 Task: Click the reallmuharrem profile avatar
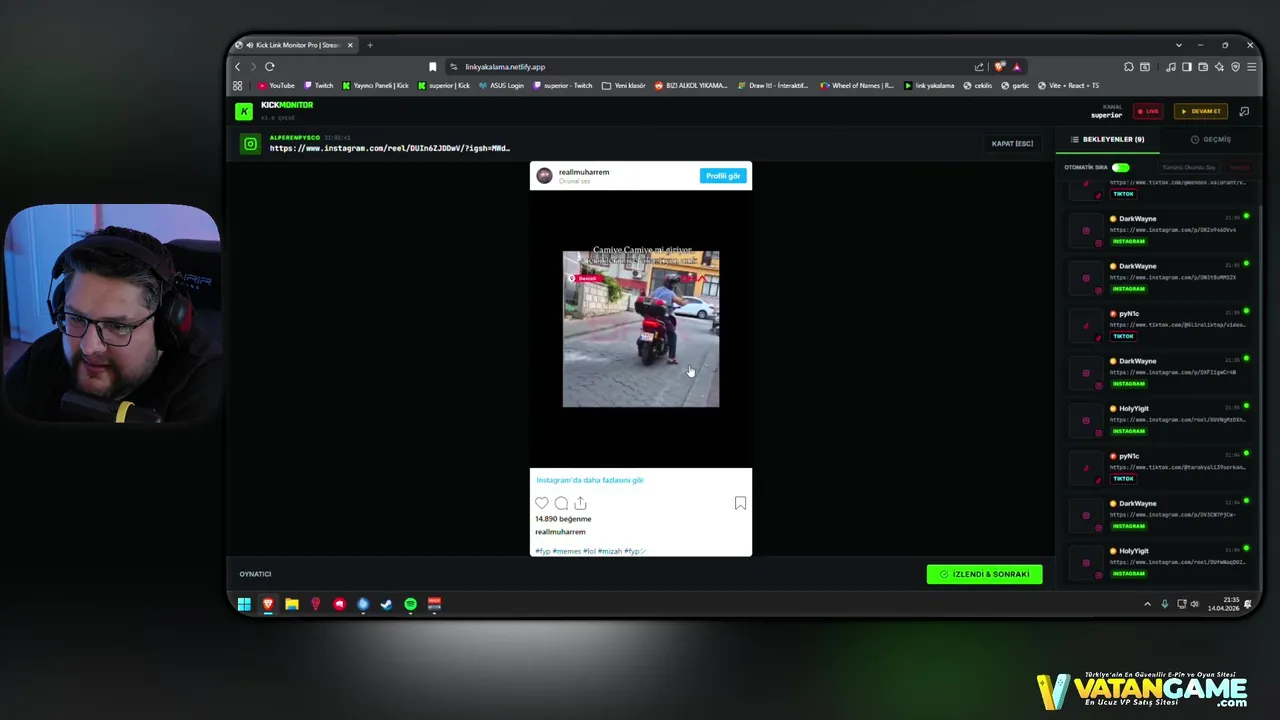[544, 175]
